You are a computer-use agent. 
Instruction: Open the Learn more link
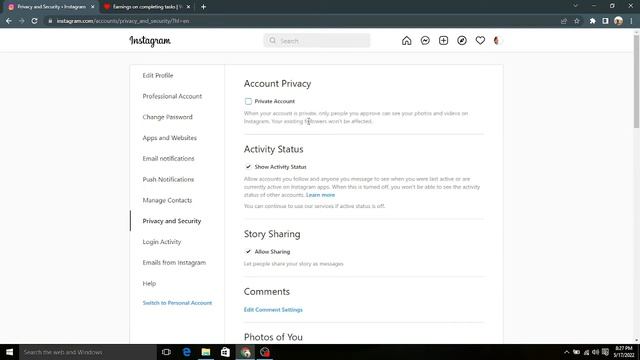coord(320,195)
